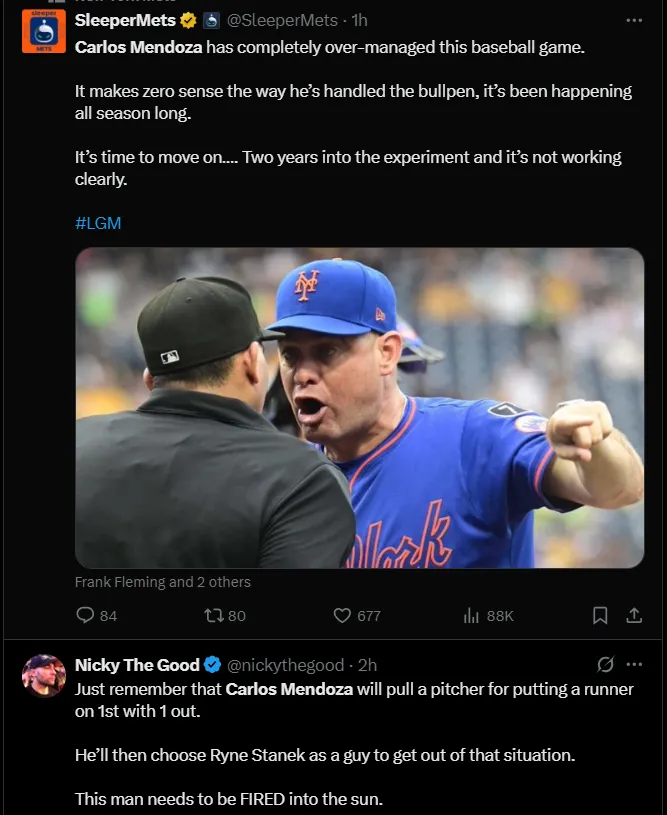Open SleeperMets profile avatar
This screenshot has height=815, width=667.
[44, 33]
